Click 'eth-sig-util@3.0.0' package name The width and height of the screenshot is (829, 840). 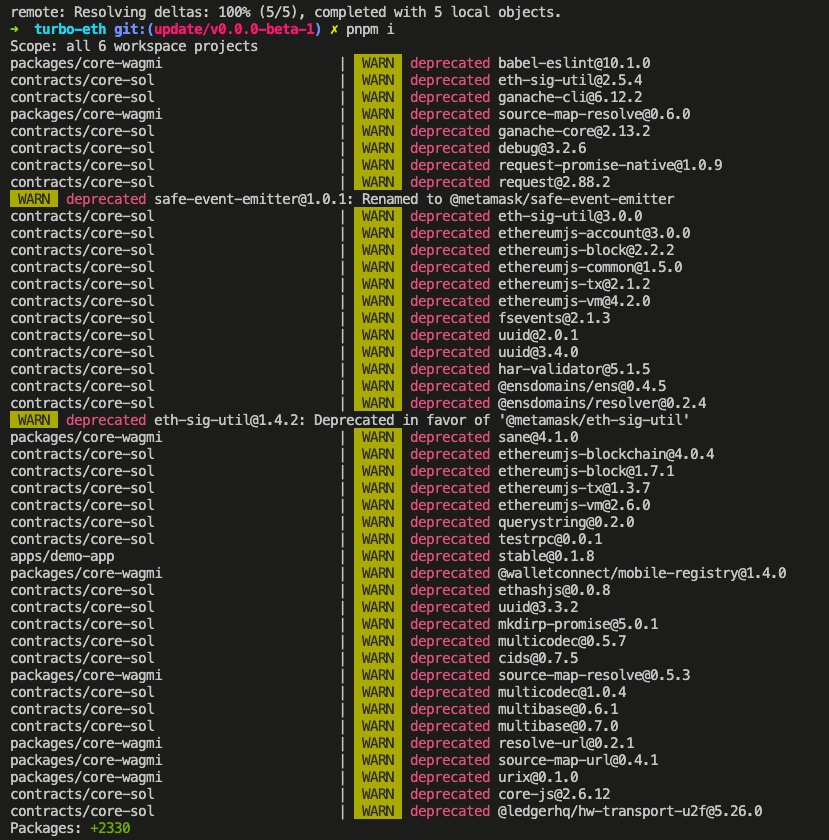(570, 216)
